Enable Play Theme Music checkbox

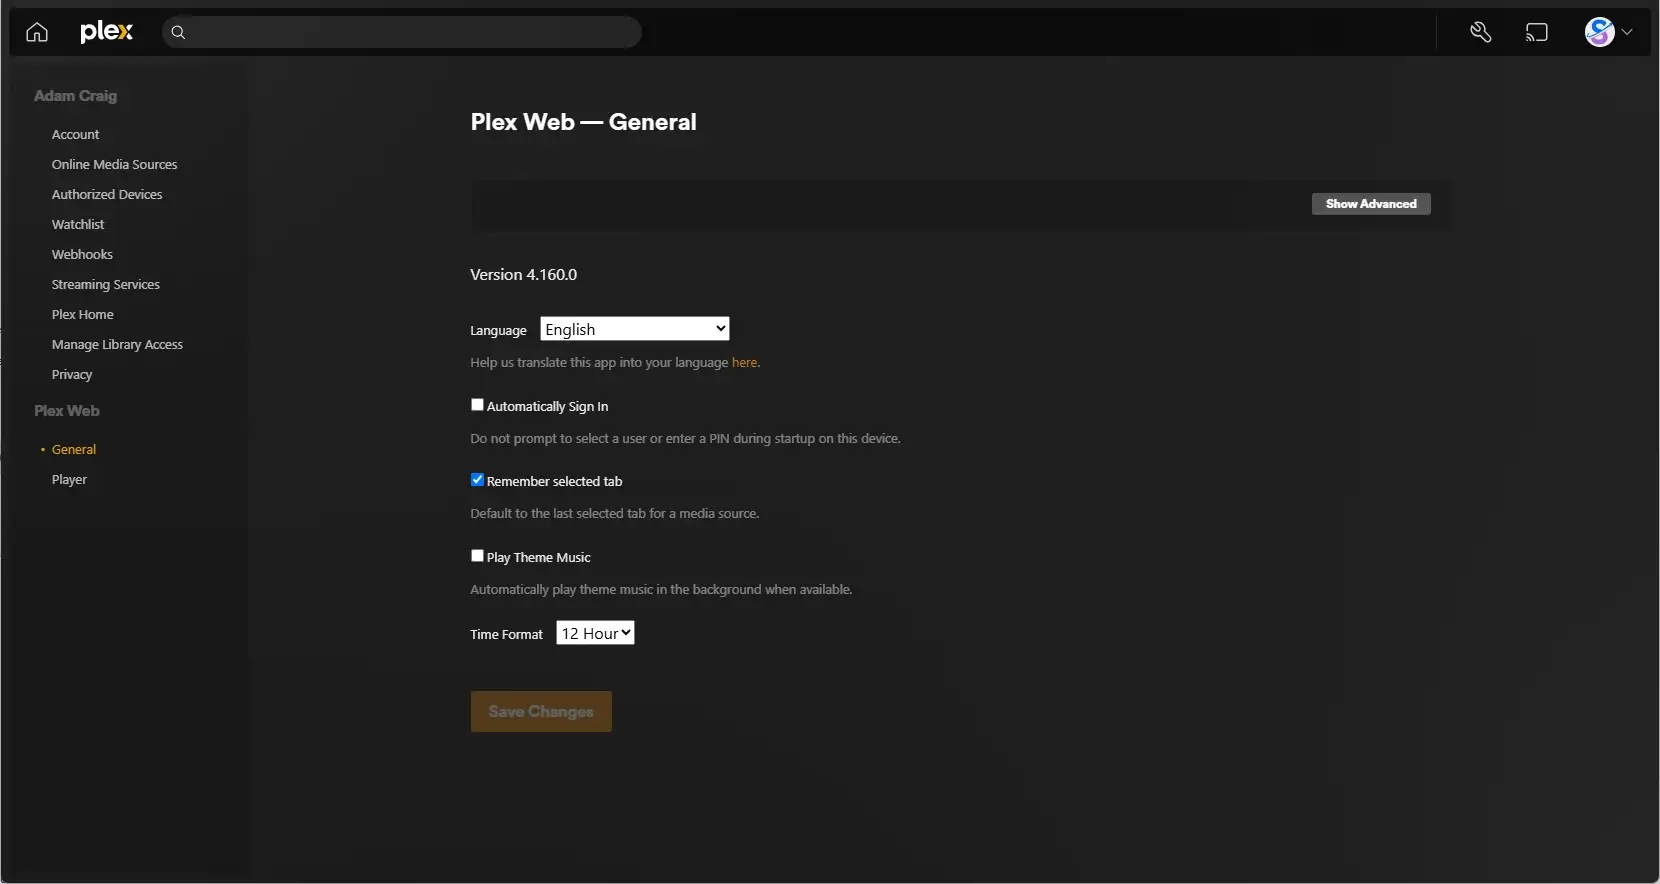coord(477,556)
